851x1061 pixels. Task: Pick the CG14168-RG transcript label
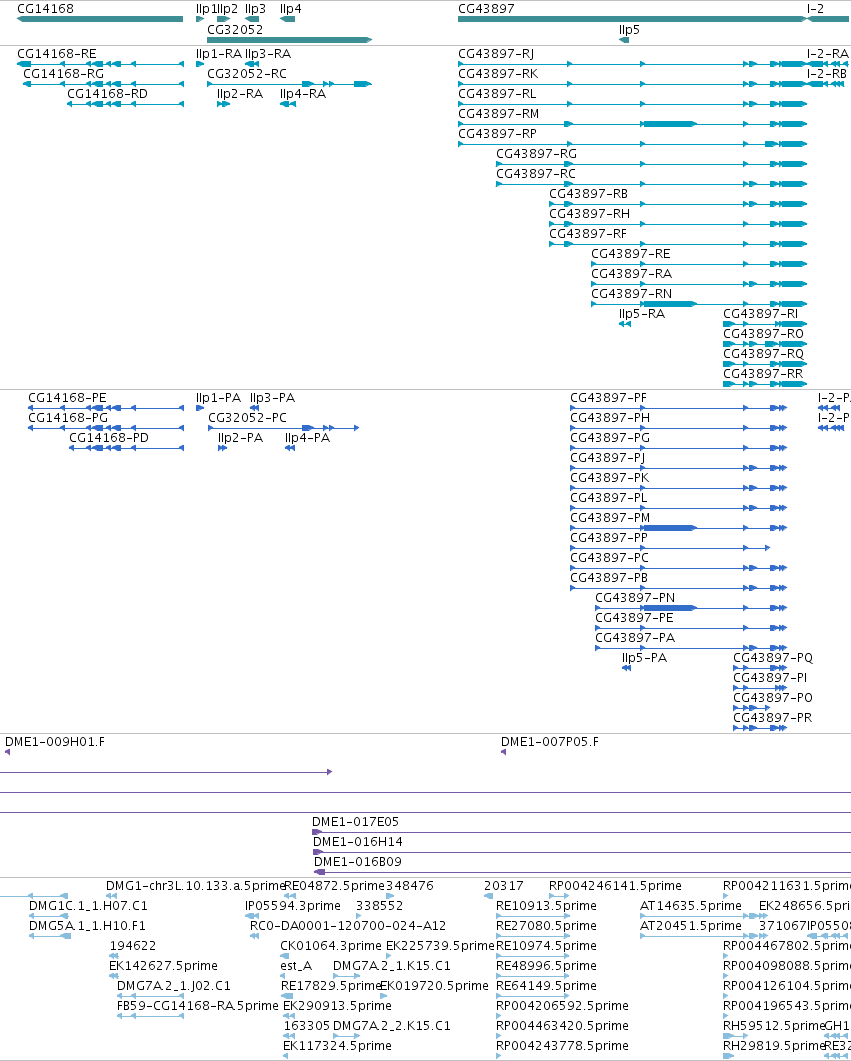[64, 74]
